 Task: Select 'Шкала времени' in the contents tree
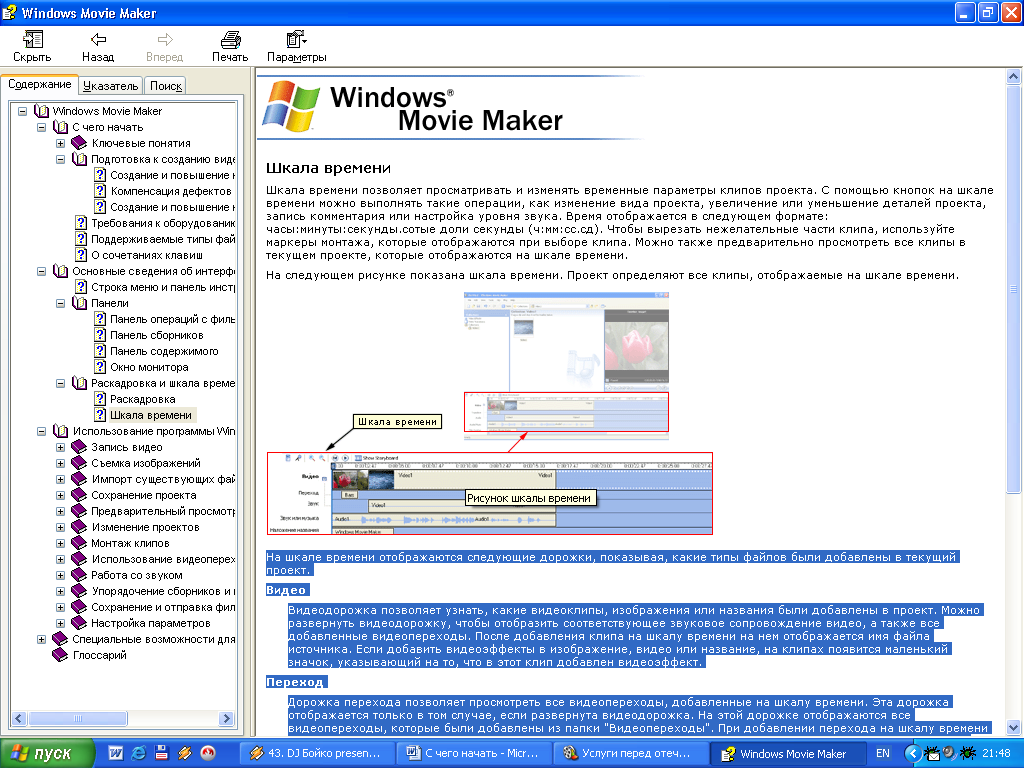[151, 415]
